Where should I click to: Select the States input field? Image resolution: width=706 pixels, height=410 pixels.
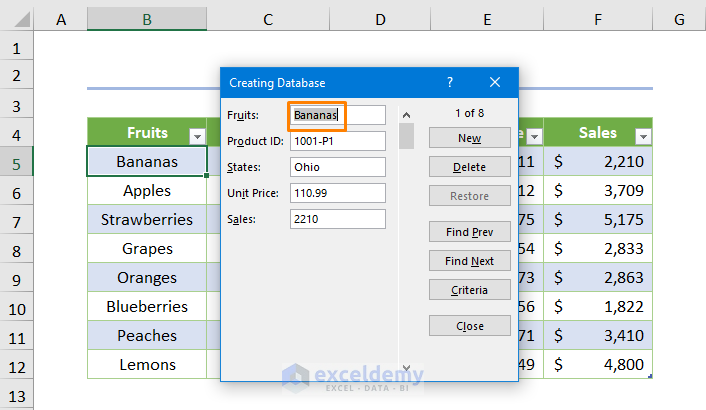coord(337,167)
